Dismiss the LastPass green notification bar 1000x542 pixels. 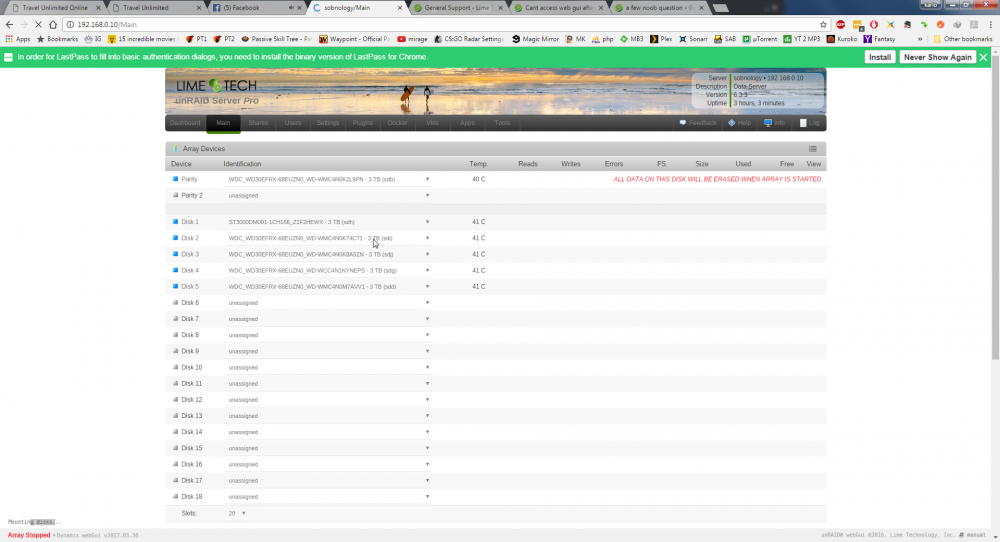click(983, 57)
